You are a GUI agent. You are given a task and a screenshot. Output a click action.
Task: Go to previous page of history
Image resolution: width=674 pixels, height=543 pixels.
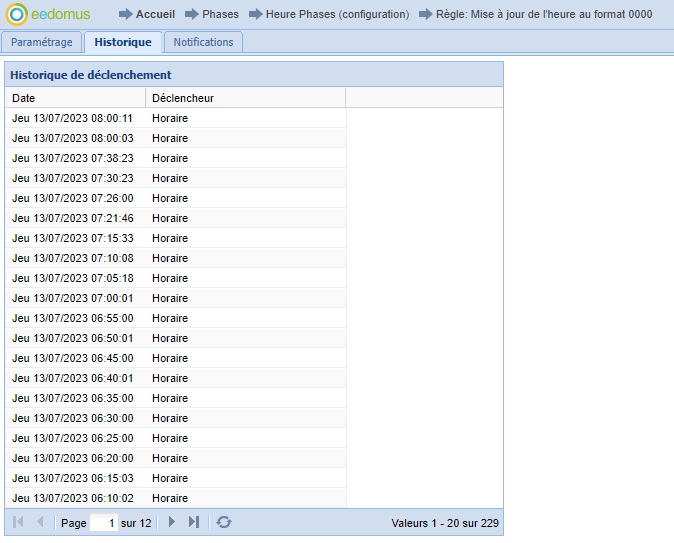click(40, 522)
